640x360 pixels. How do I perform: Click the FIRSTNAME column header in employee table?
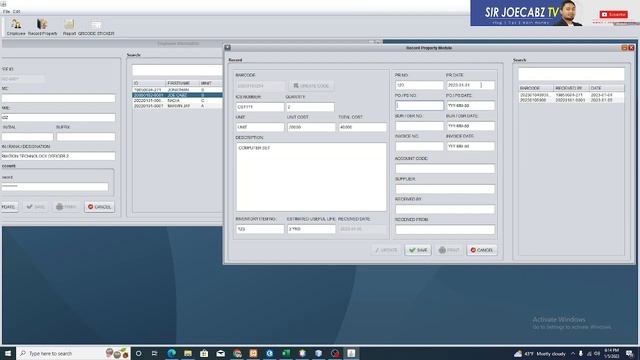pos(182,83)
